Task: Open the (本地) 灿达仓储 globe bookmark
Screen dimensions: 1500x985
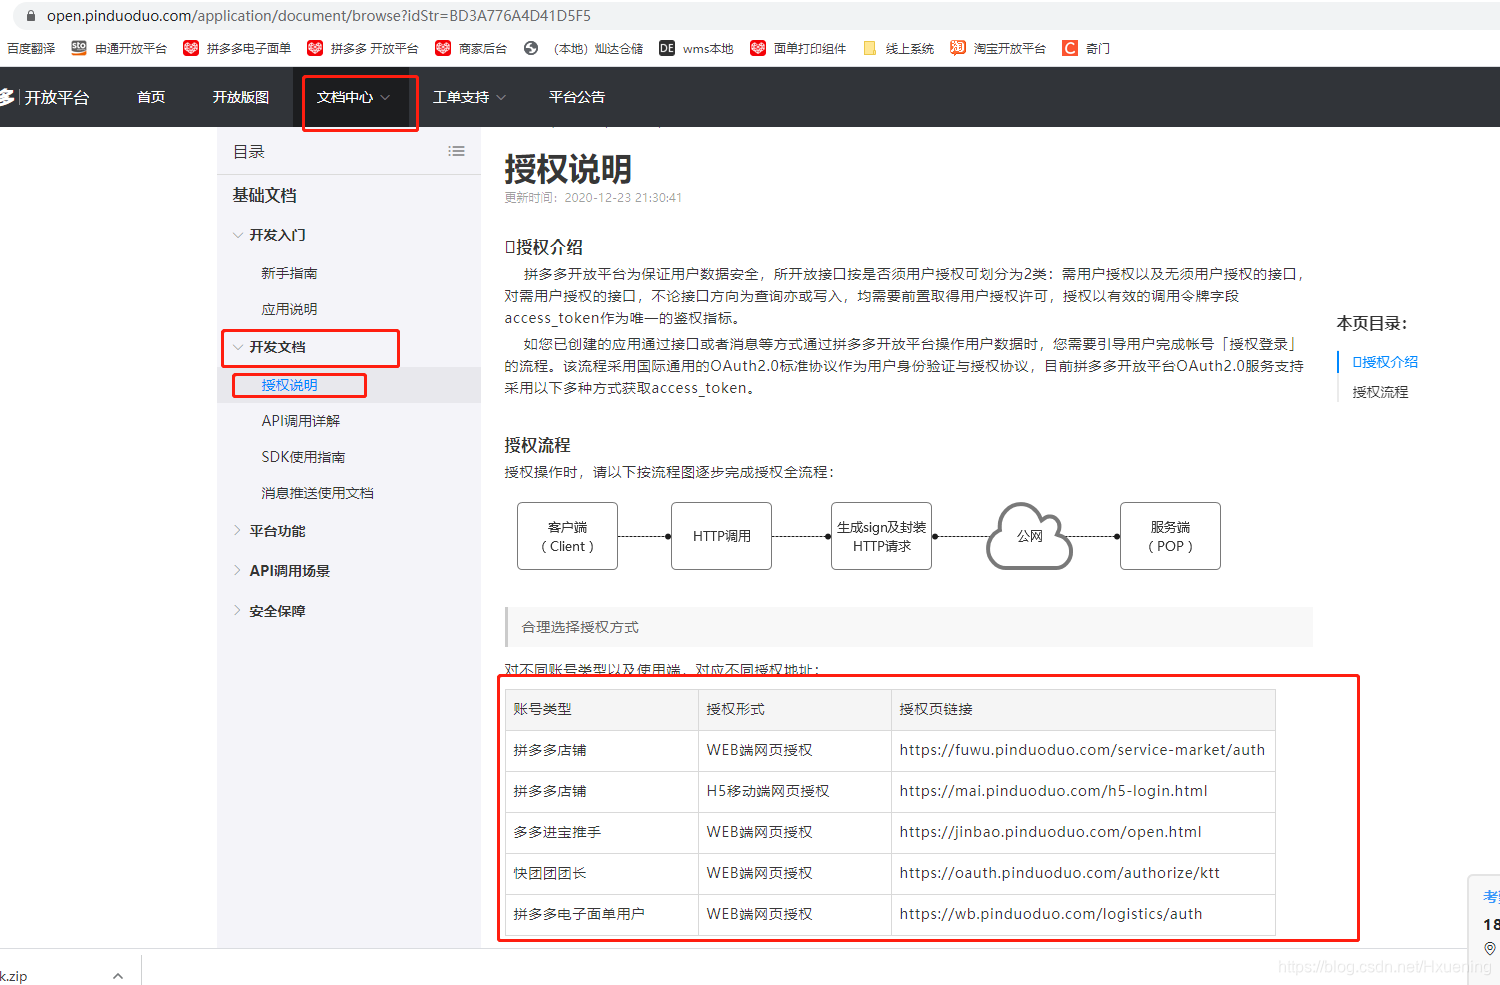Action: (x=531, y=48)
